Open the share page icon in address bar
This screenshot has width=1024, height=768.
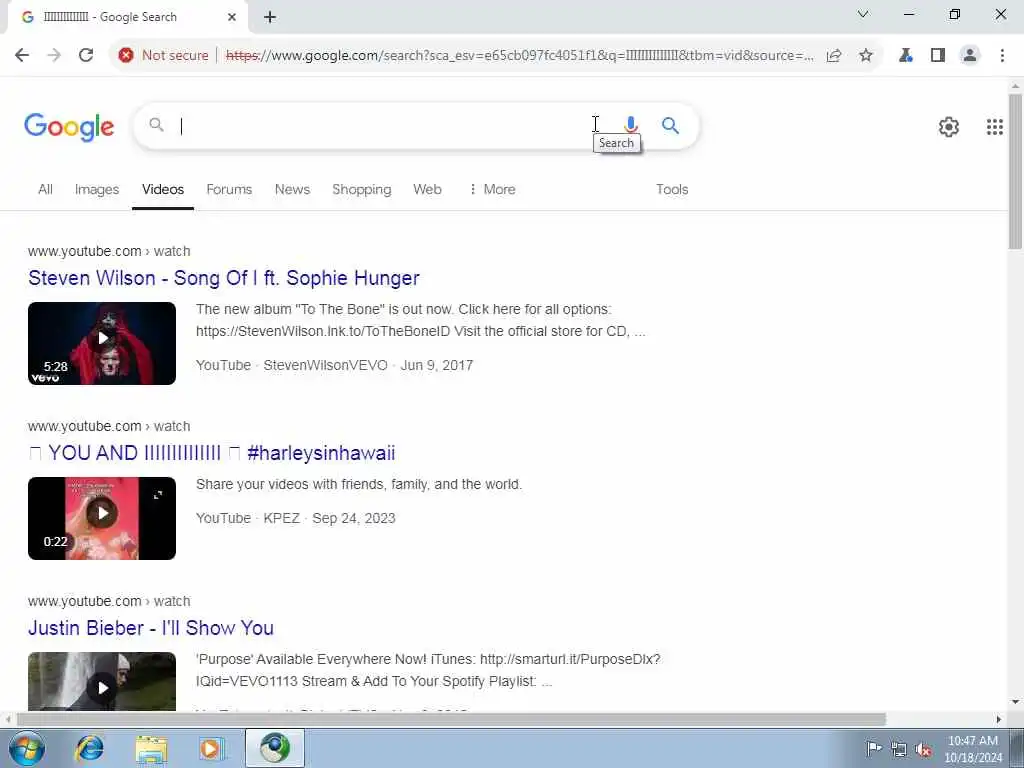click(x=834, y=56)
